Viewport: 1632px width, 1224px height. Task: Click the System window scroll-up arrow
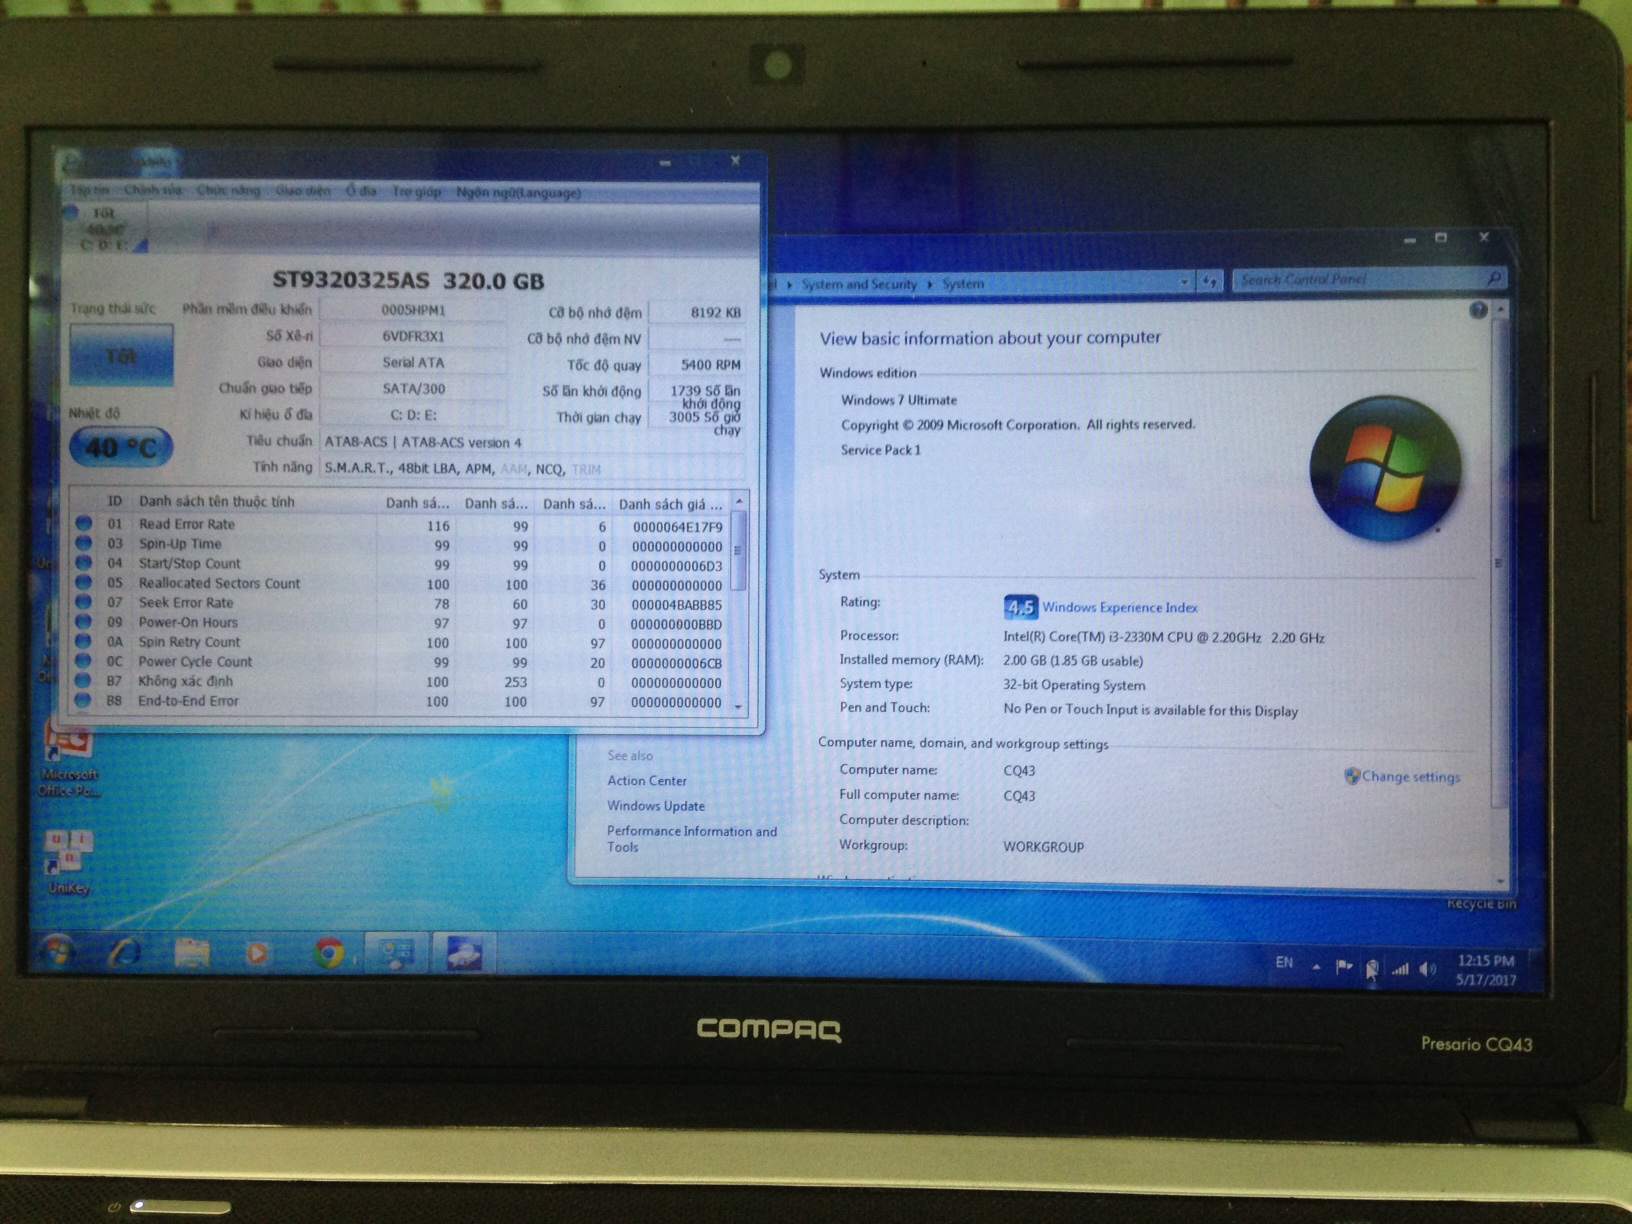(x=1500, y=311)
